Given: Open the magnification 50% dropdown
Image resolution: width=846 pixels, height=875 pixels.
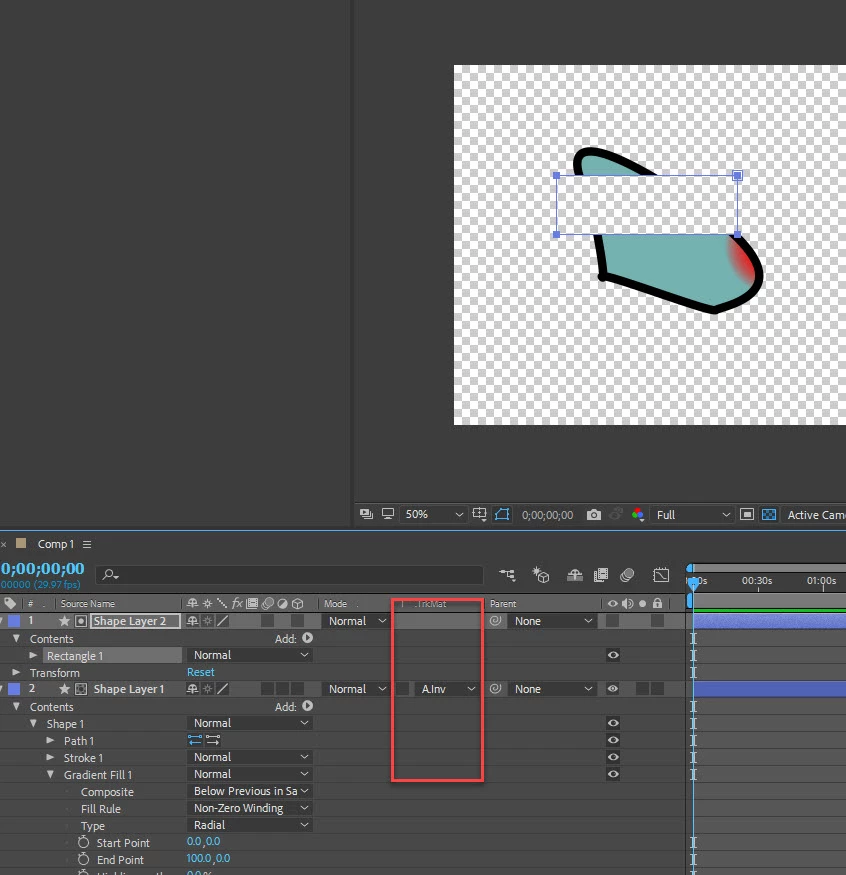Looking at the screenshot, I should (433, 515).
